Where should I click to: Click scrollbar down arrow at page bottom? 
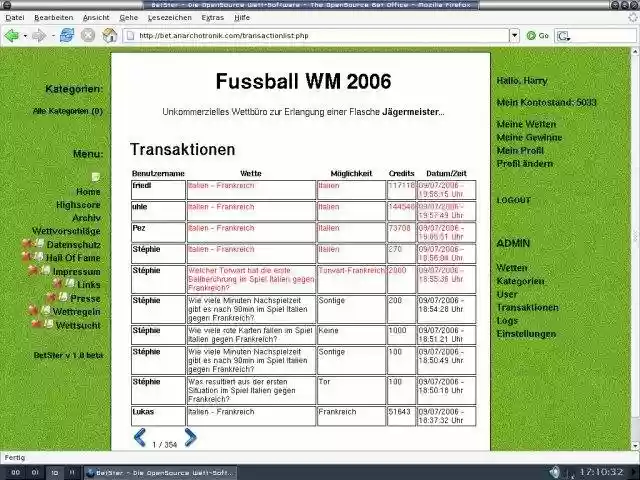point(635,446)
